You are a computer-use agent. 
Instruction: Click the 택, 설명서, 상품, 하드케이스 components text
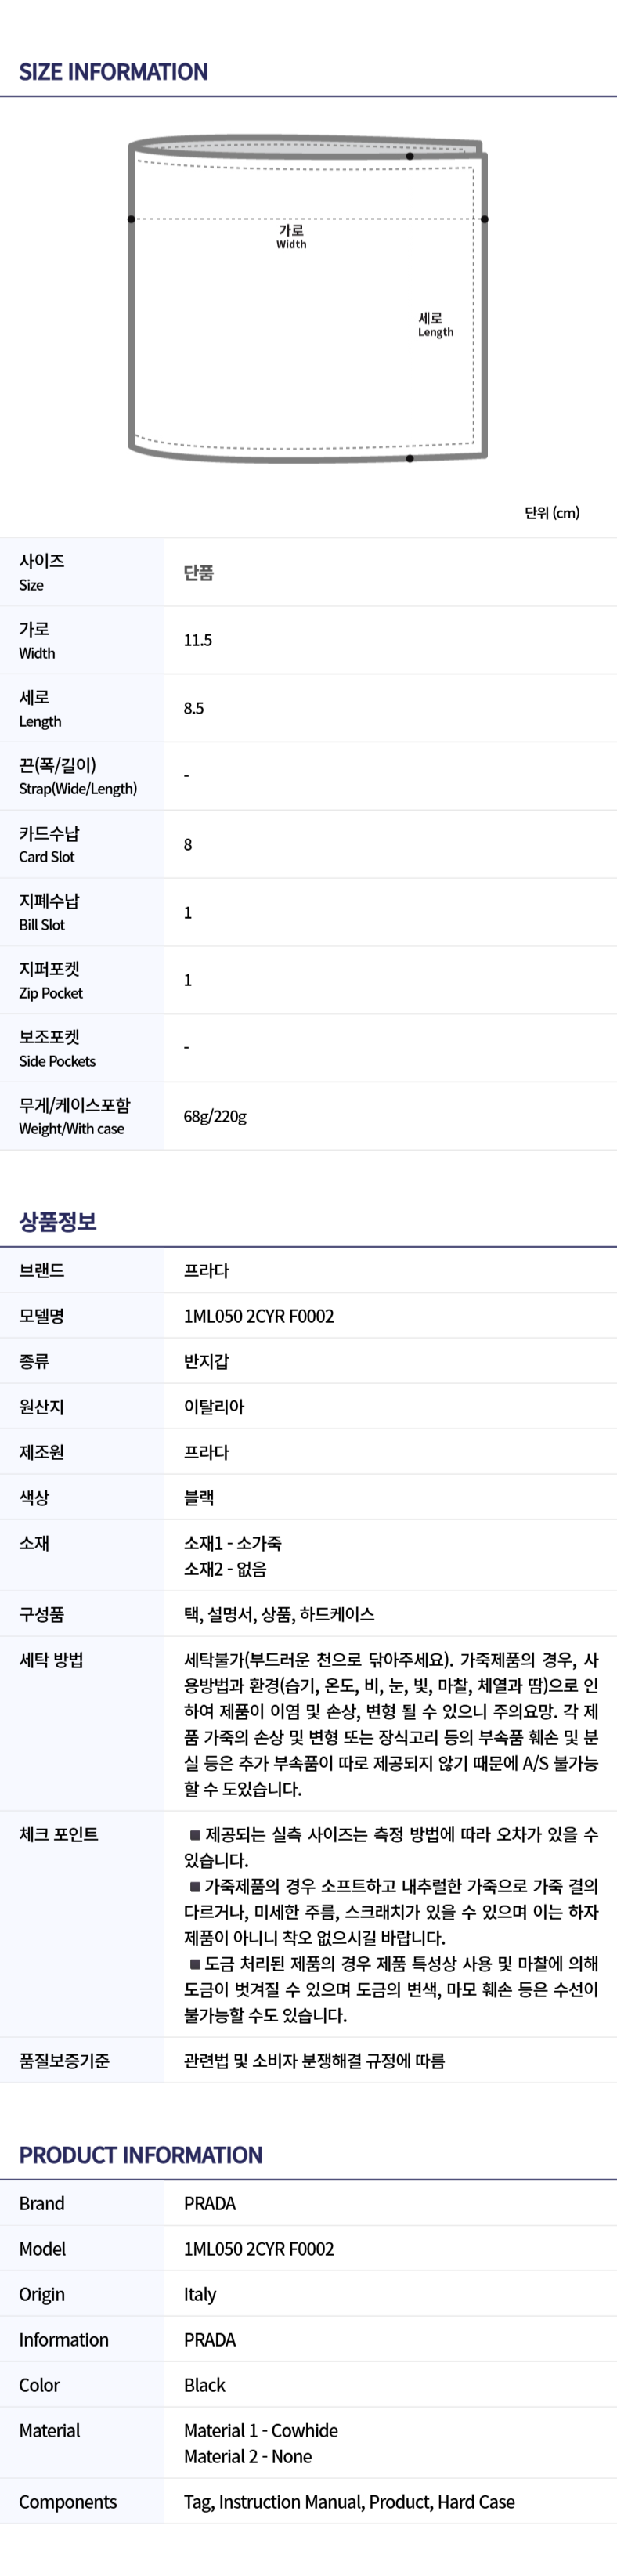coord(279,1615)
